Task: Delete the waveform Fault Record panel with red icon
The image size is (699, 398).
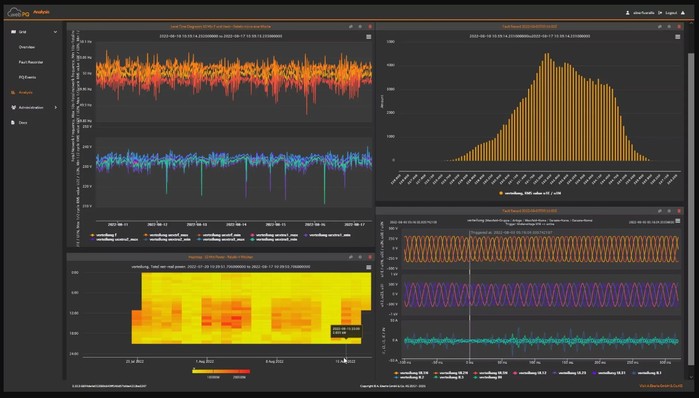Action: point(679,211)
